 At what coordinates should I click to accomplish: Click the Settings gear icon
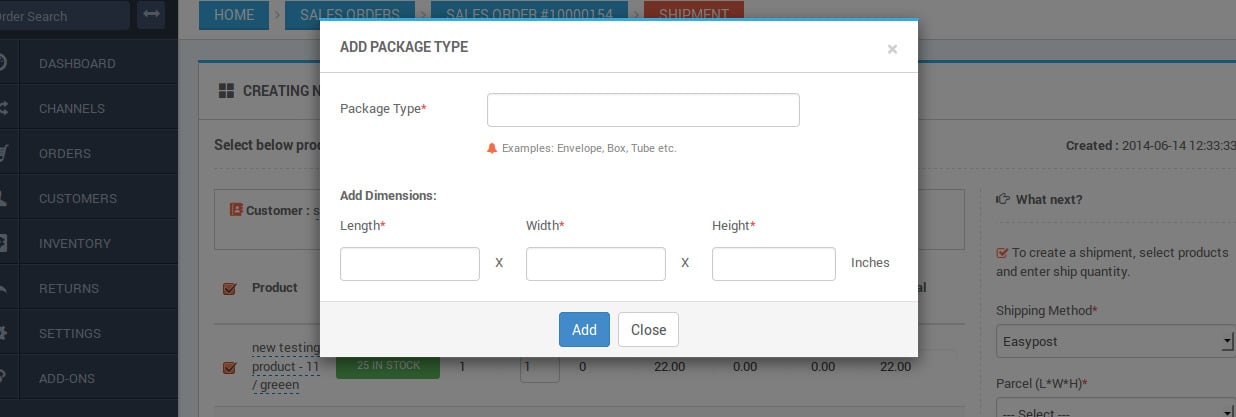tap(4, 333)
